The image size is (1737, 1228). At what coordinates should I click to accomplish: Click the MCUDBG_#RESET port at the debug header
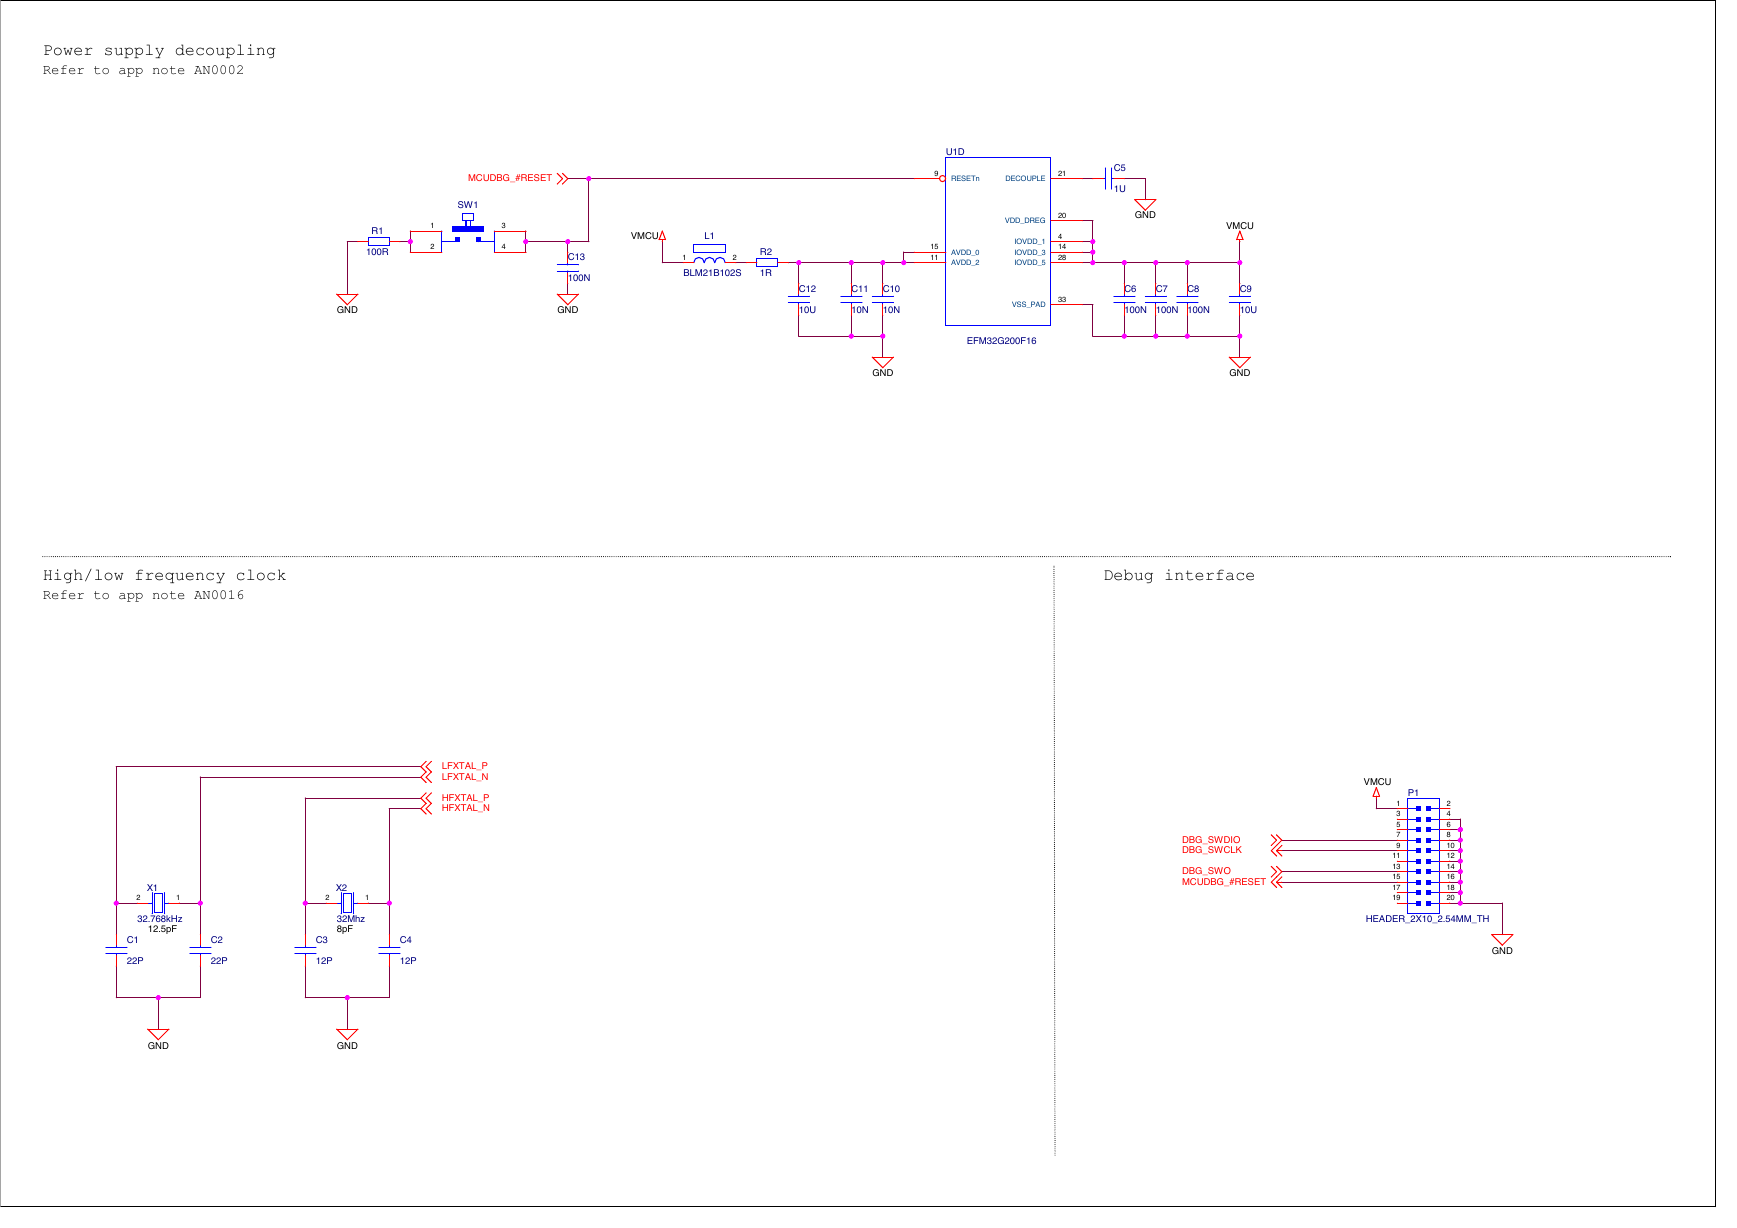click(1231, 882)
